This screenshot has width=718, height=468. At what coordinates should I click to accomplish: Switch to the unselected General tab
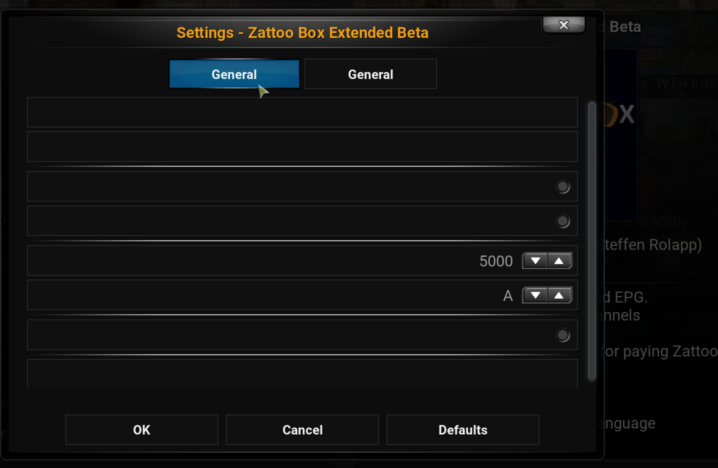pyautogui.click(x=370, y=74)
